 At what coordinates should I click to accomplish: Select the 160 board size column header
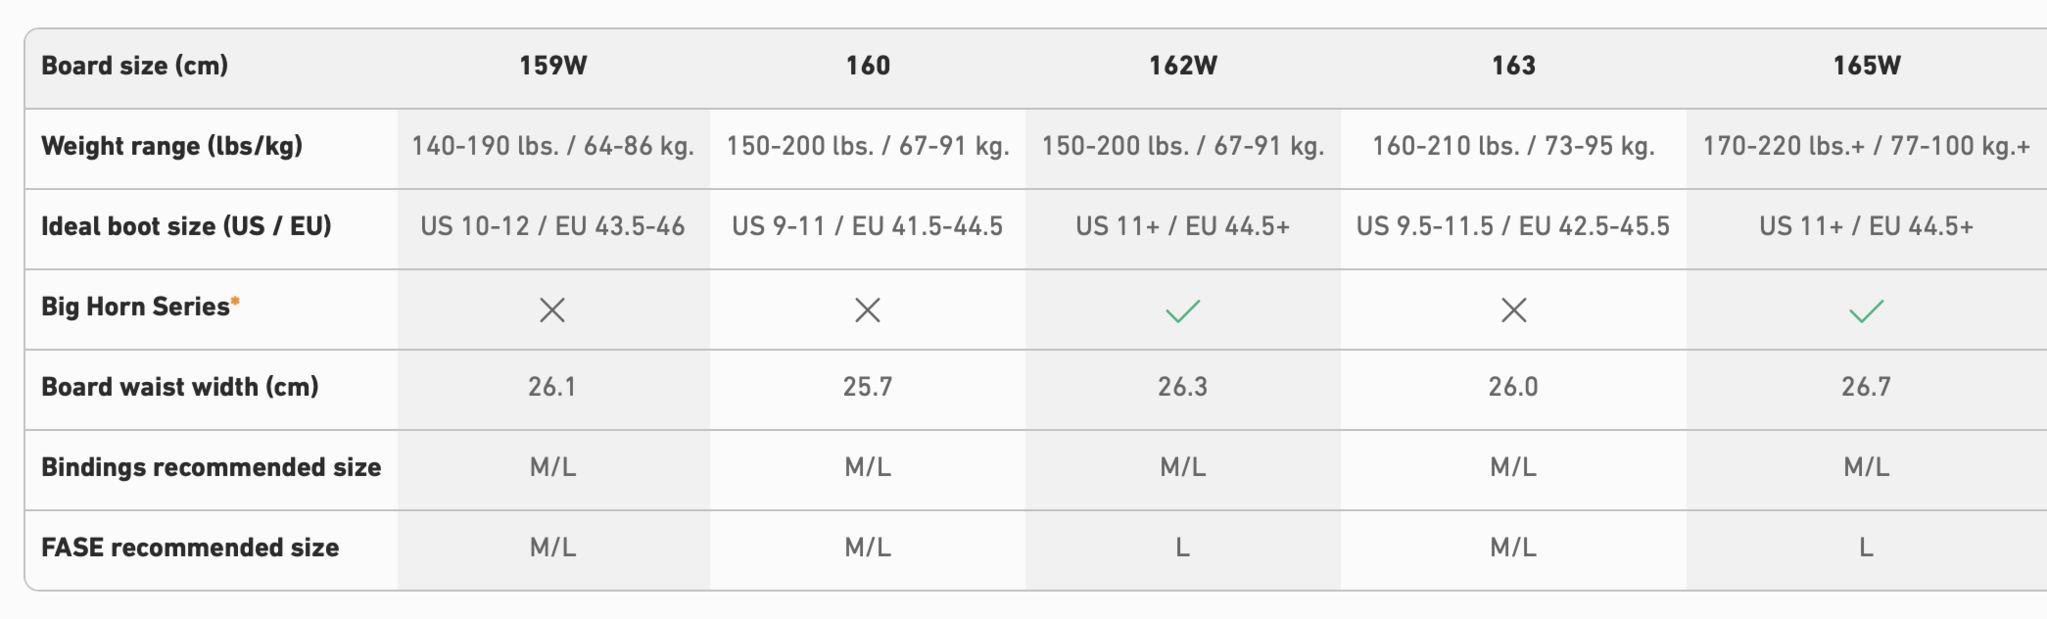[x=867, y=66]
